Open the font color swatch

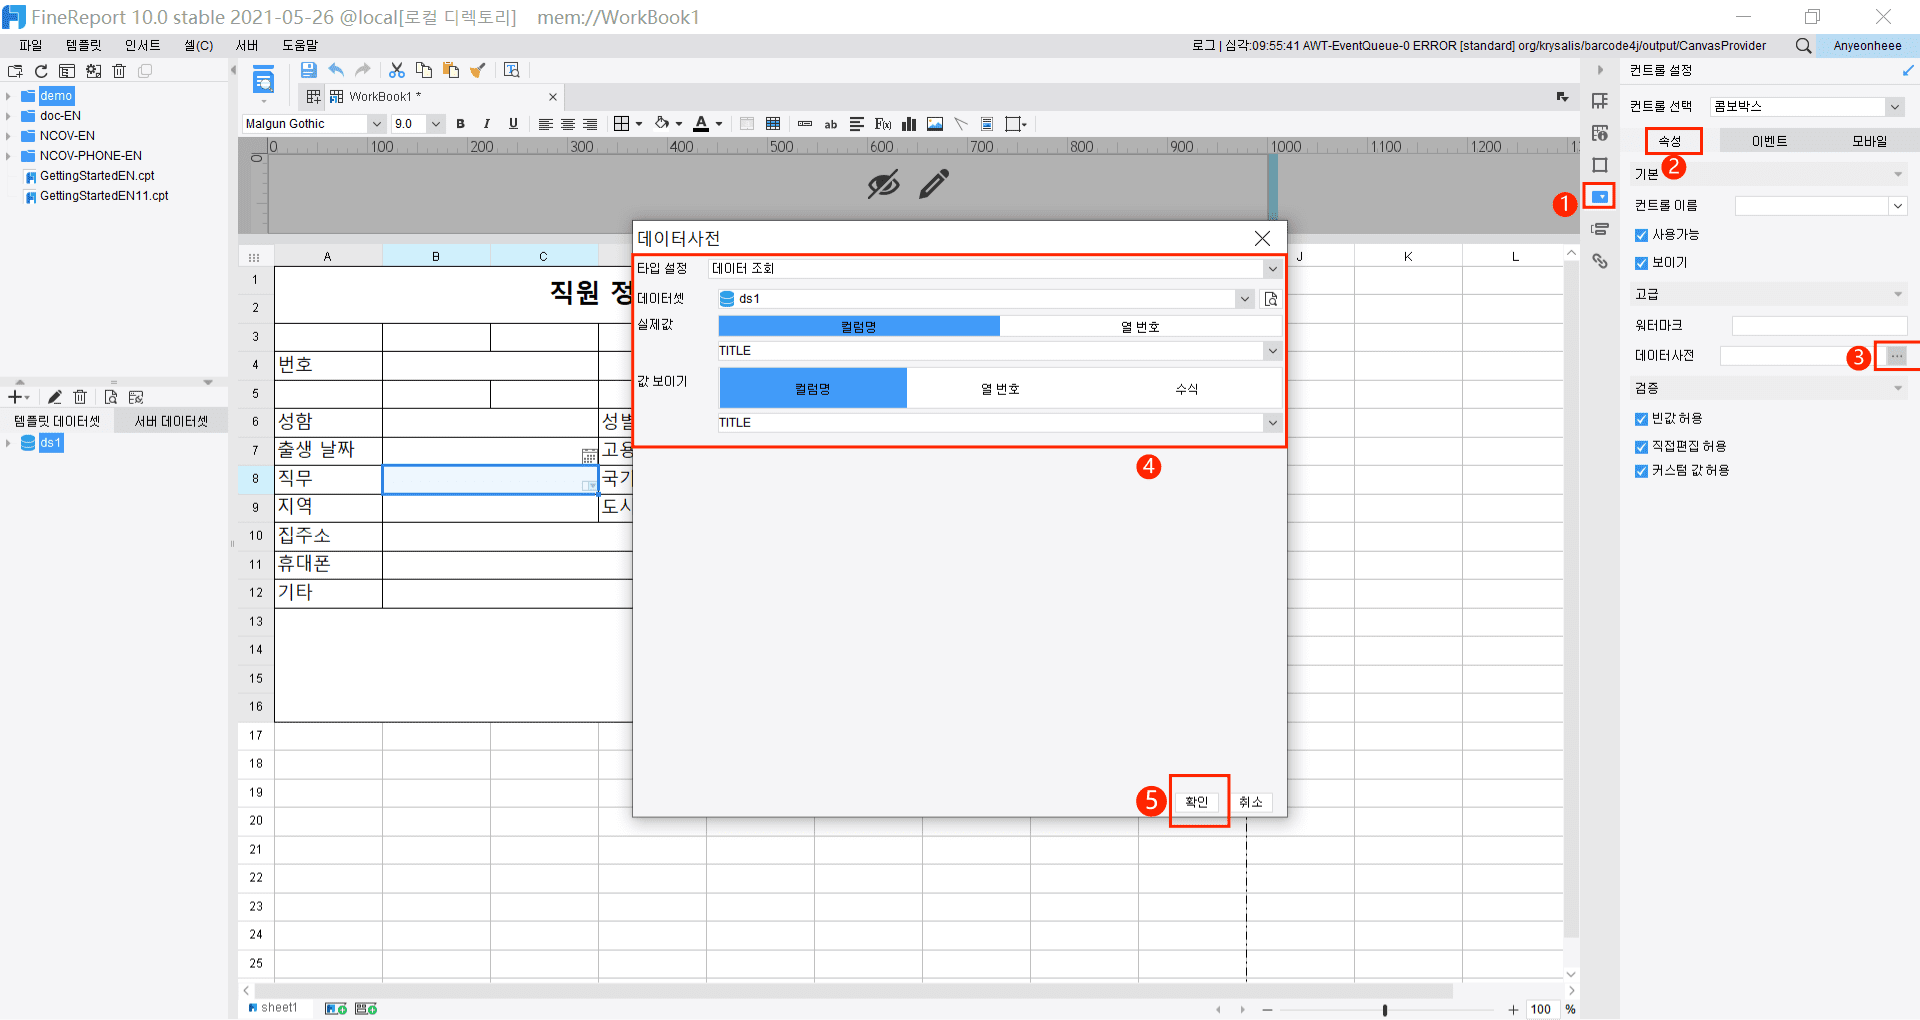point(702,124)
